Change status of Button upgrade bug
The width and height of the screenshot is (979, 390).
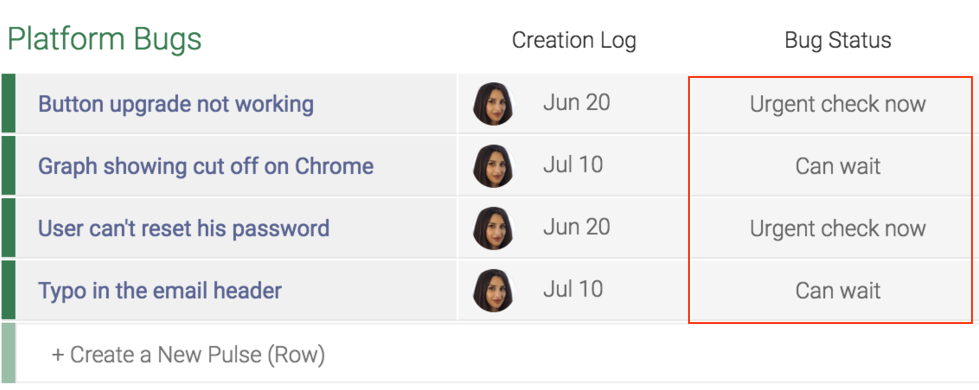(x=837, y=104)
